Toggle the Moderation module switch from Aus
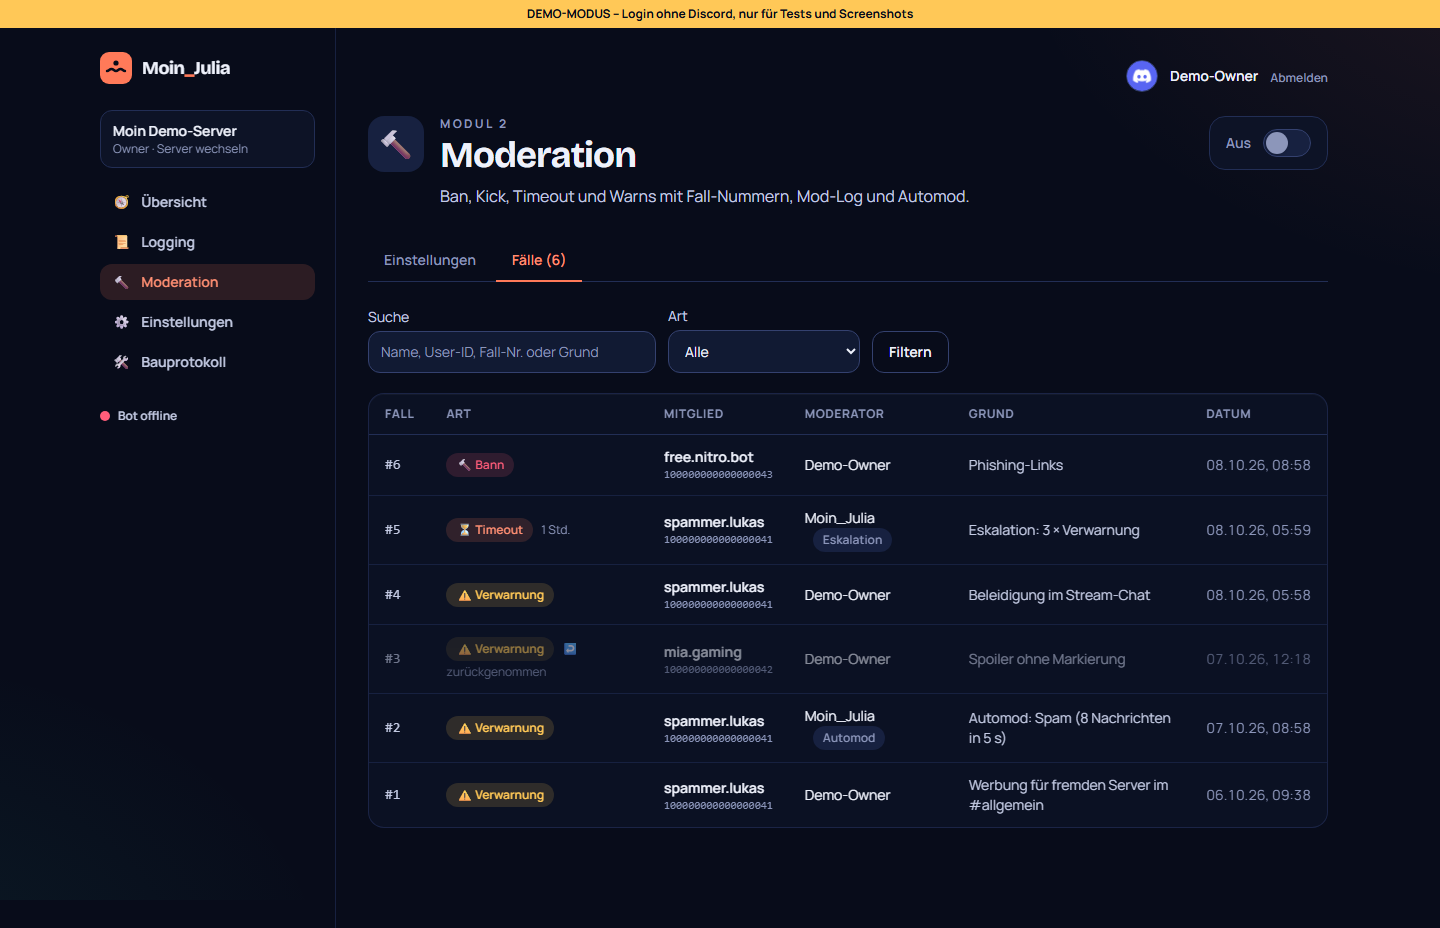Viewport: 1440px width, 928px height. pos(1287,143)
